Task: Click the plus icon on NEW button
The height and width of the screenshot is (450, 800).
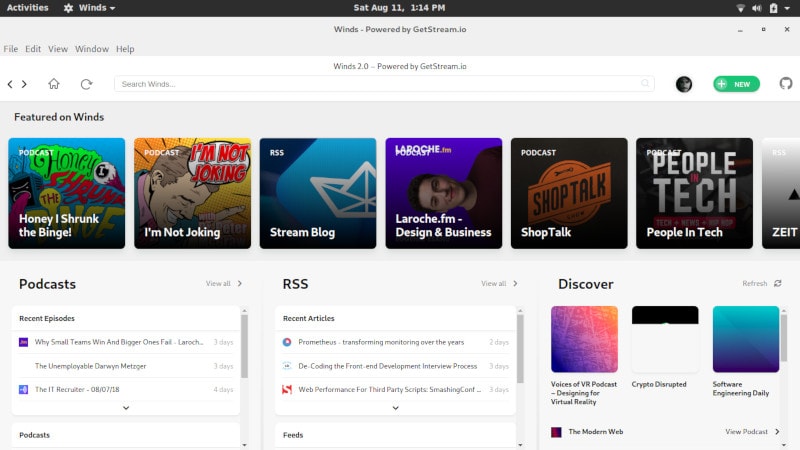Action: point(721,84)
